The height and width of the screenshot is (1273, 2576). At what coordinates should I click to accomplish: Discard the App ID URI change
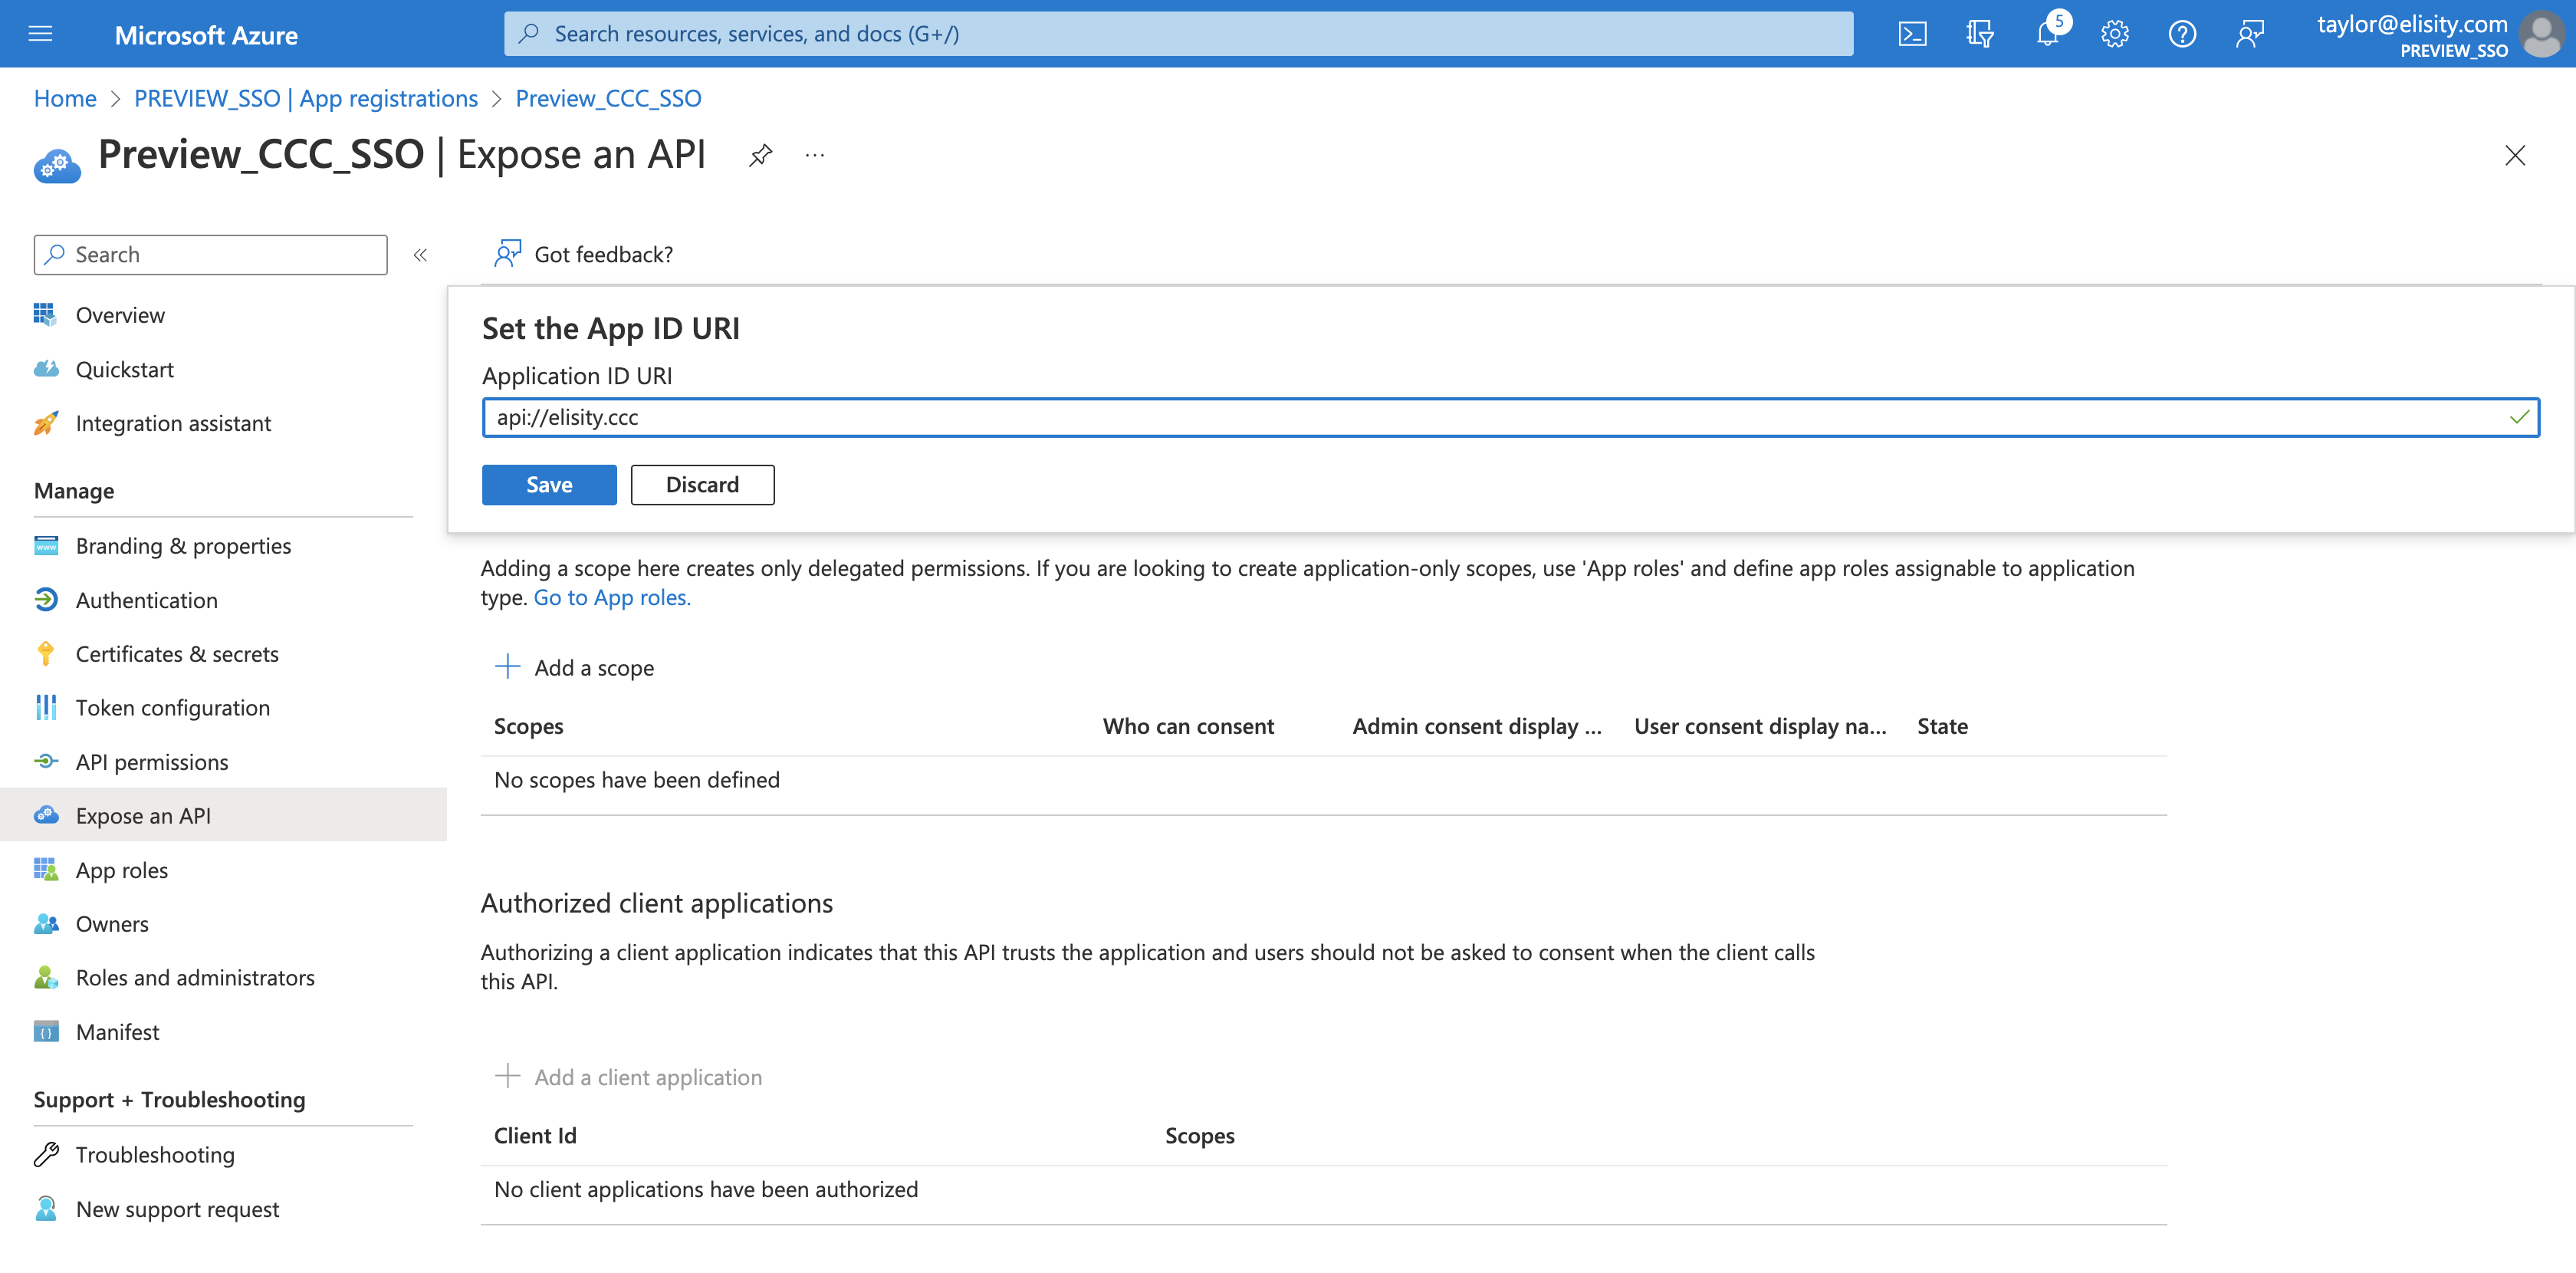pos(702,485)
